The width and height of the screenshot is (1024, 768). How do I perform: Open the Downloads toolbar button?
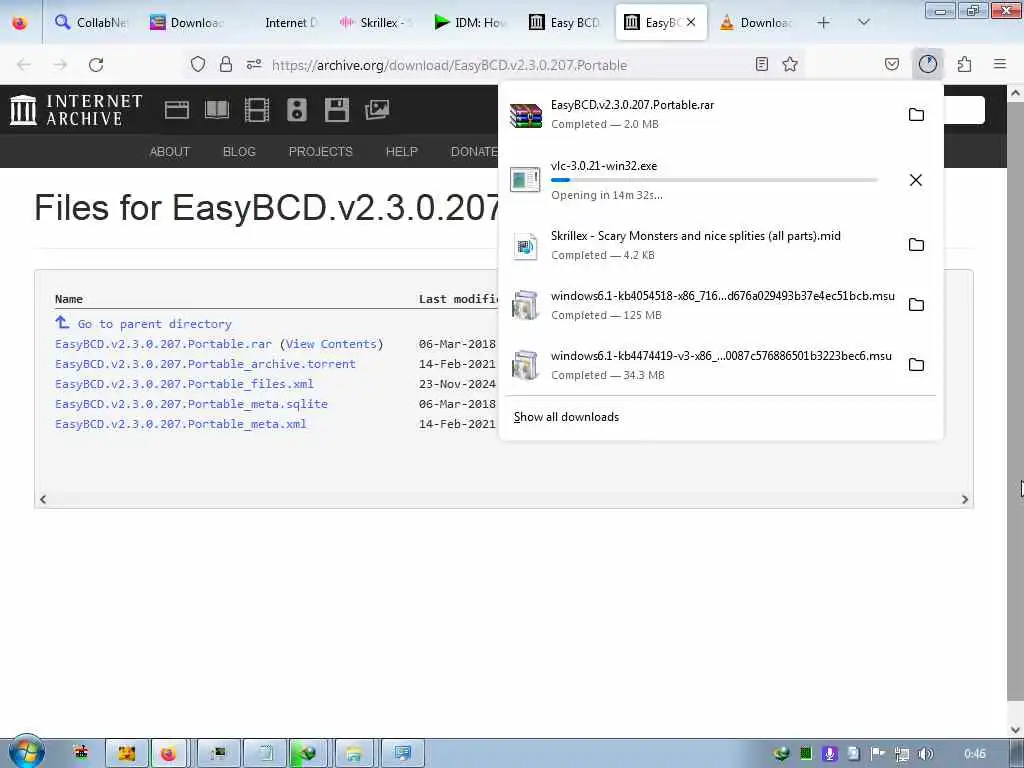point(927,64)
